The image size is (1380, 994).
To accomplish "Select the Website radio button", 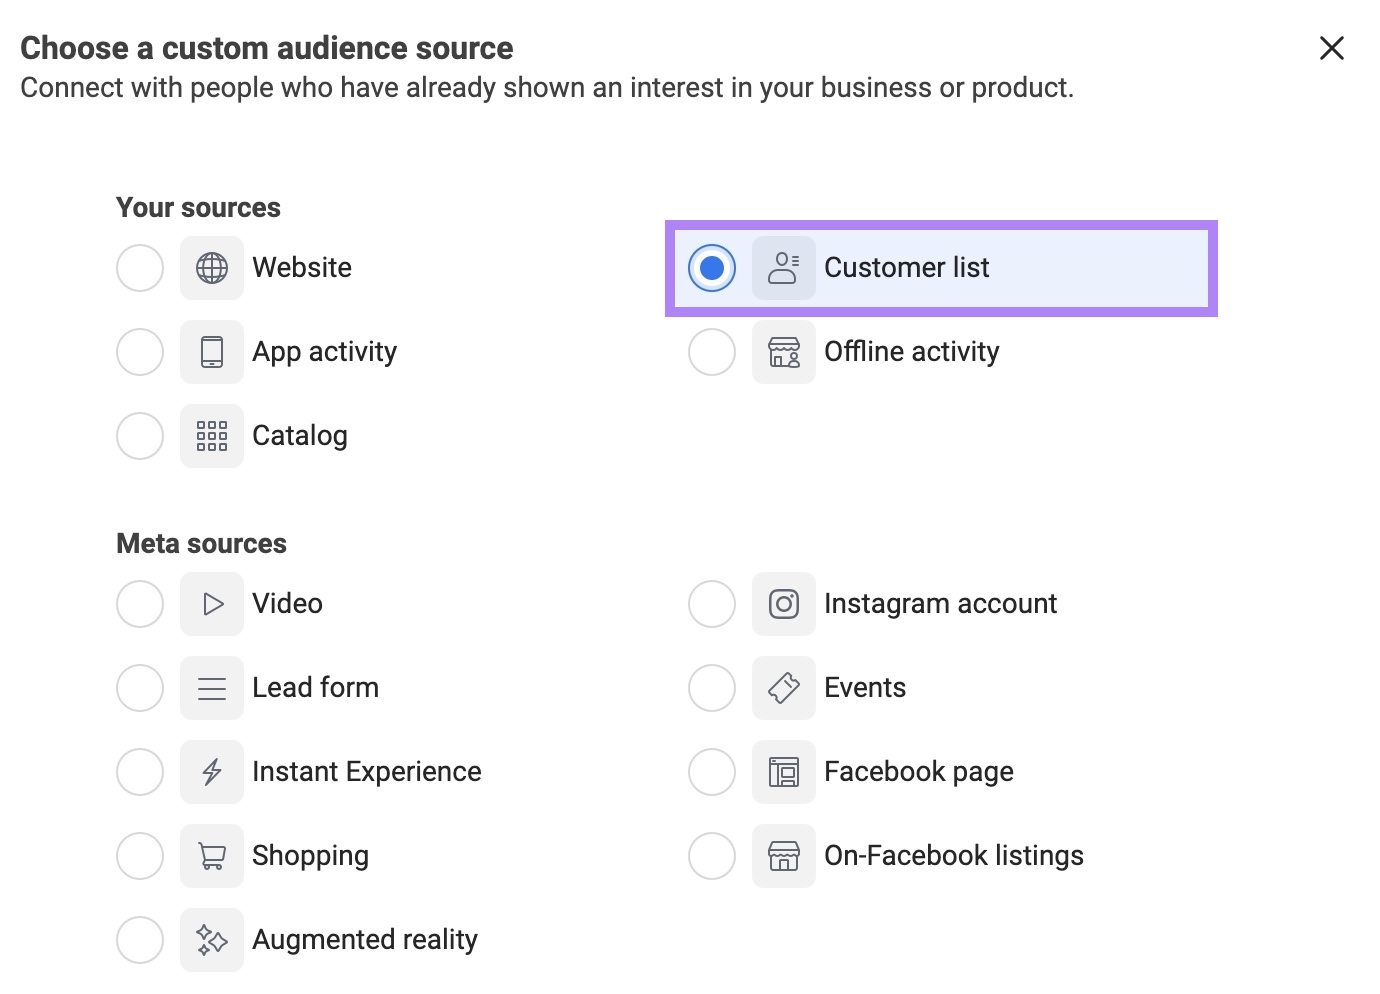I will (x=139, y=267).
